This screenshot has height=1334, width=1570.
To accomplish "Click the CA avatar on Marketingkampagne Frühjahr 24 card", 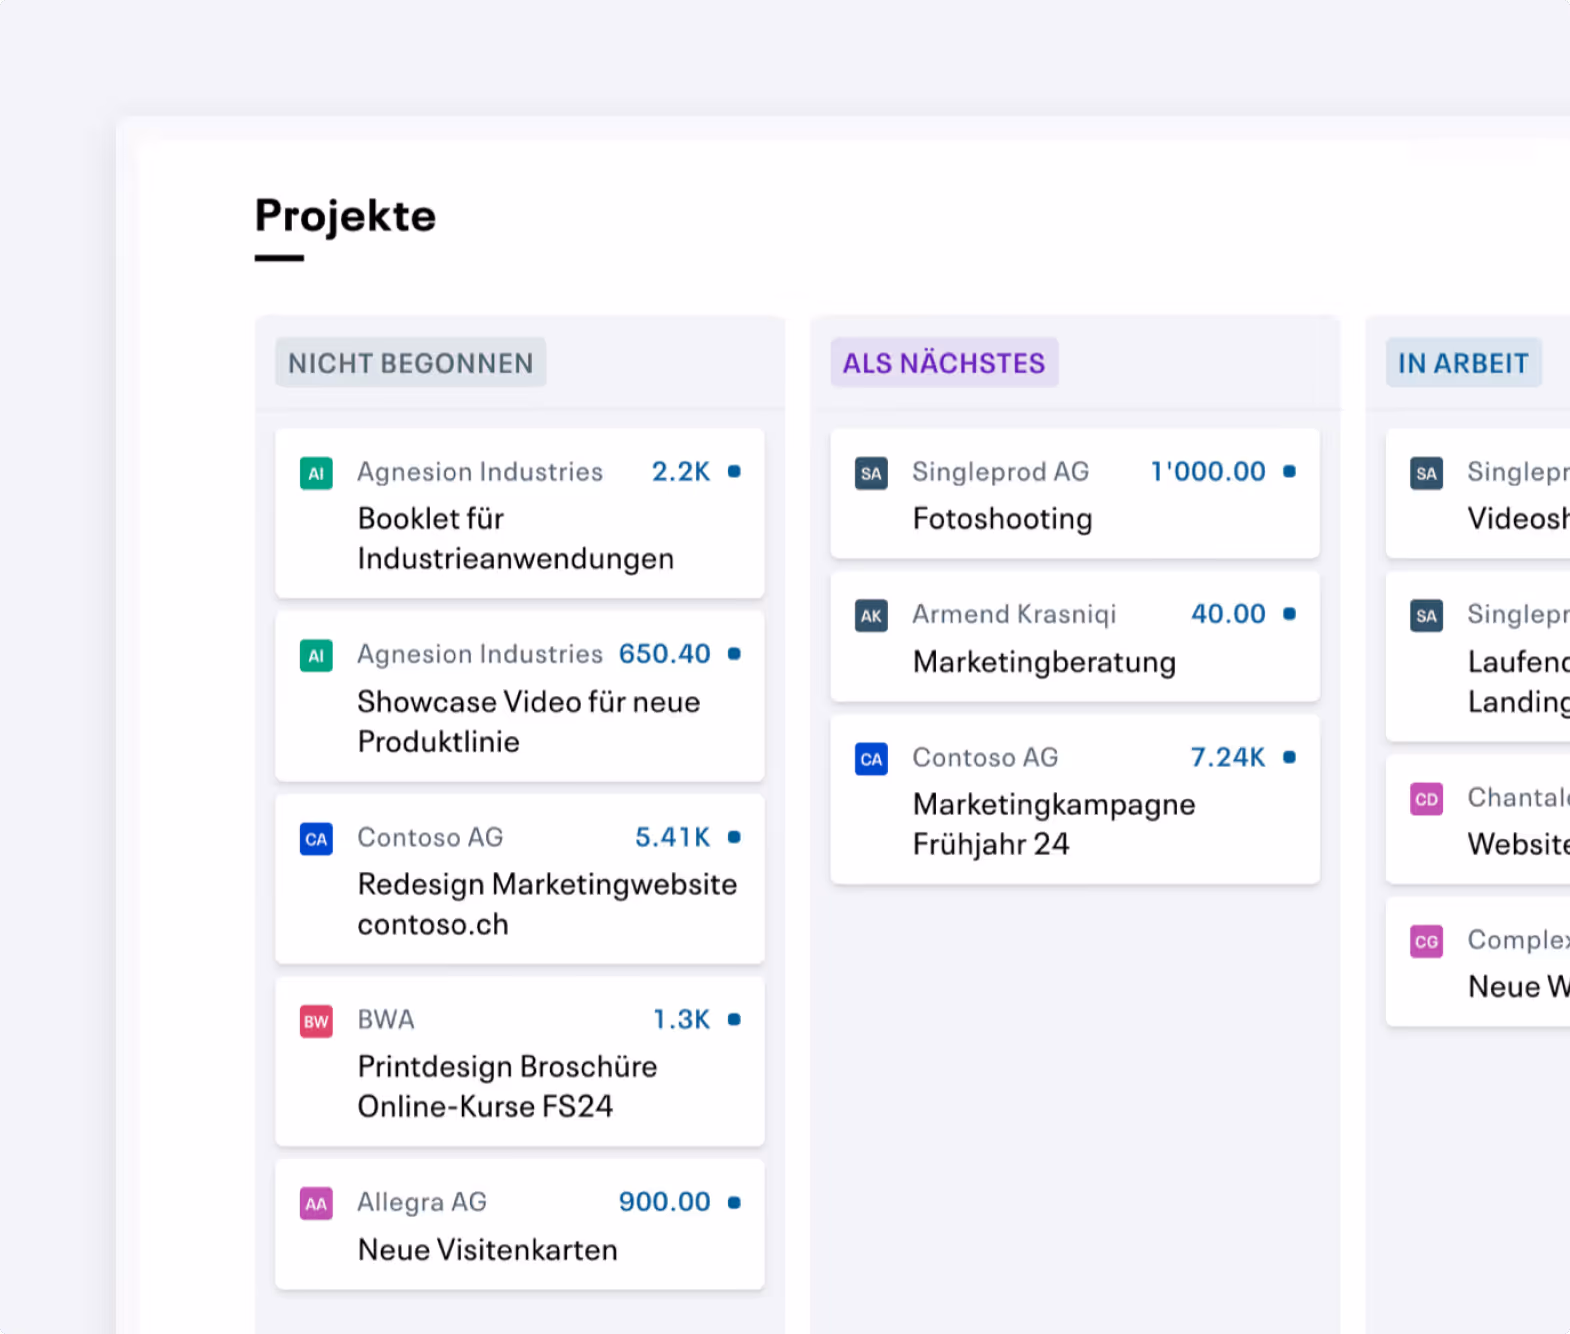I will [x=871, y=759].
